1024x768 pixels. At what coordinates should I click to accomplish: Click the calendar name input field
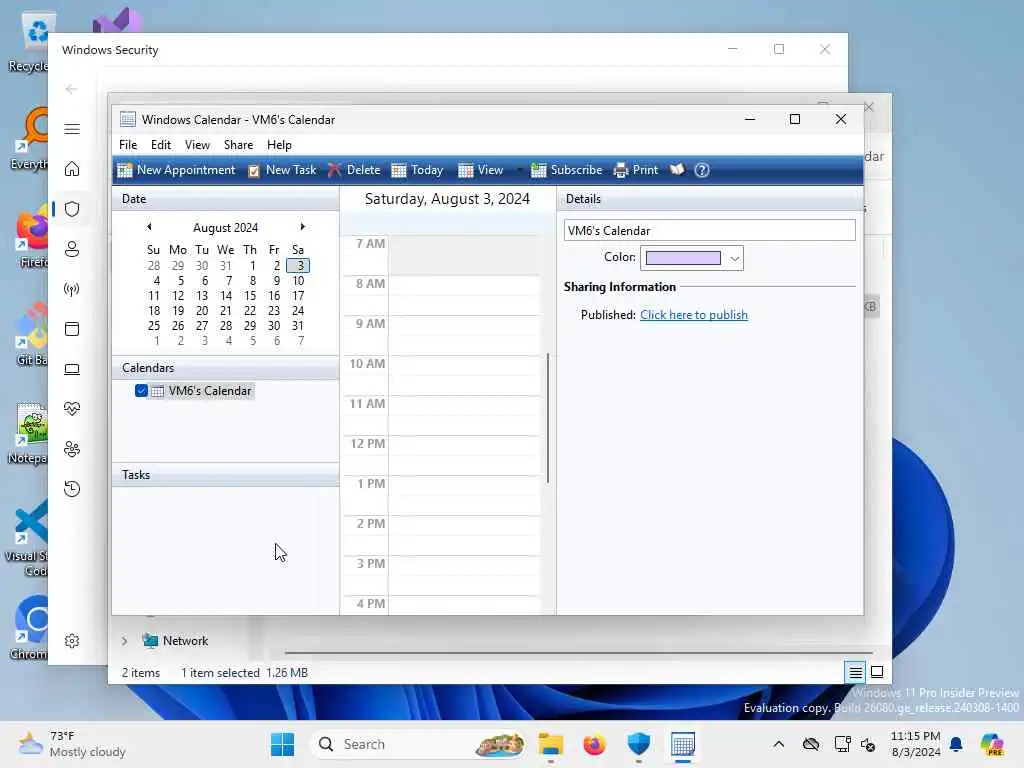tap(709, 231)
